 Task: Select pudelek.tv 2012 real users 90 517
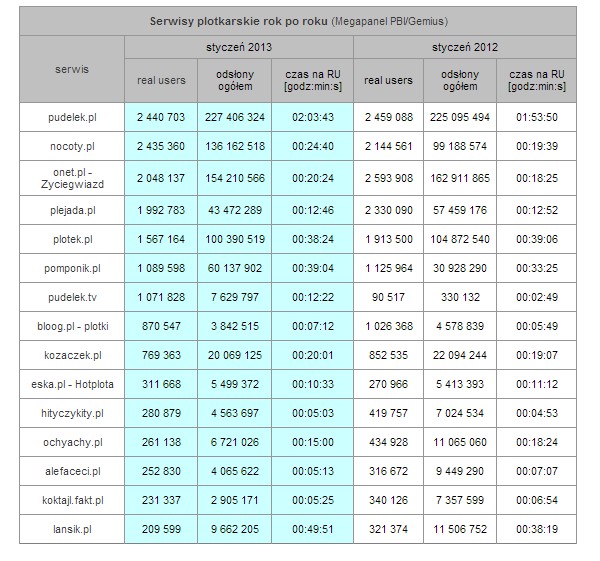point(388,297)
